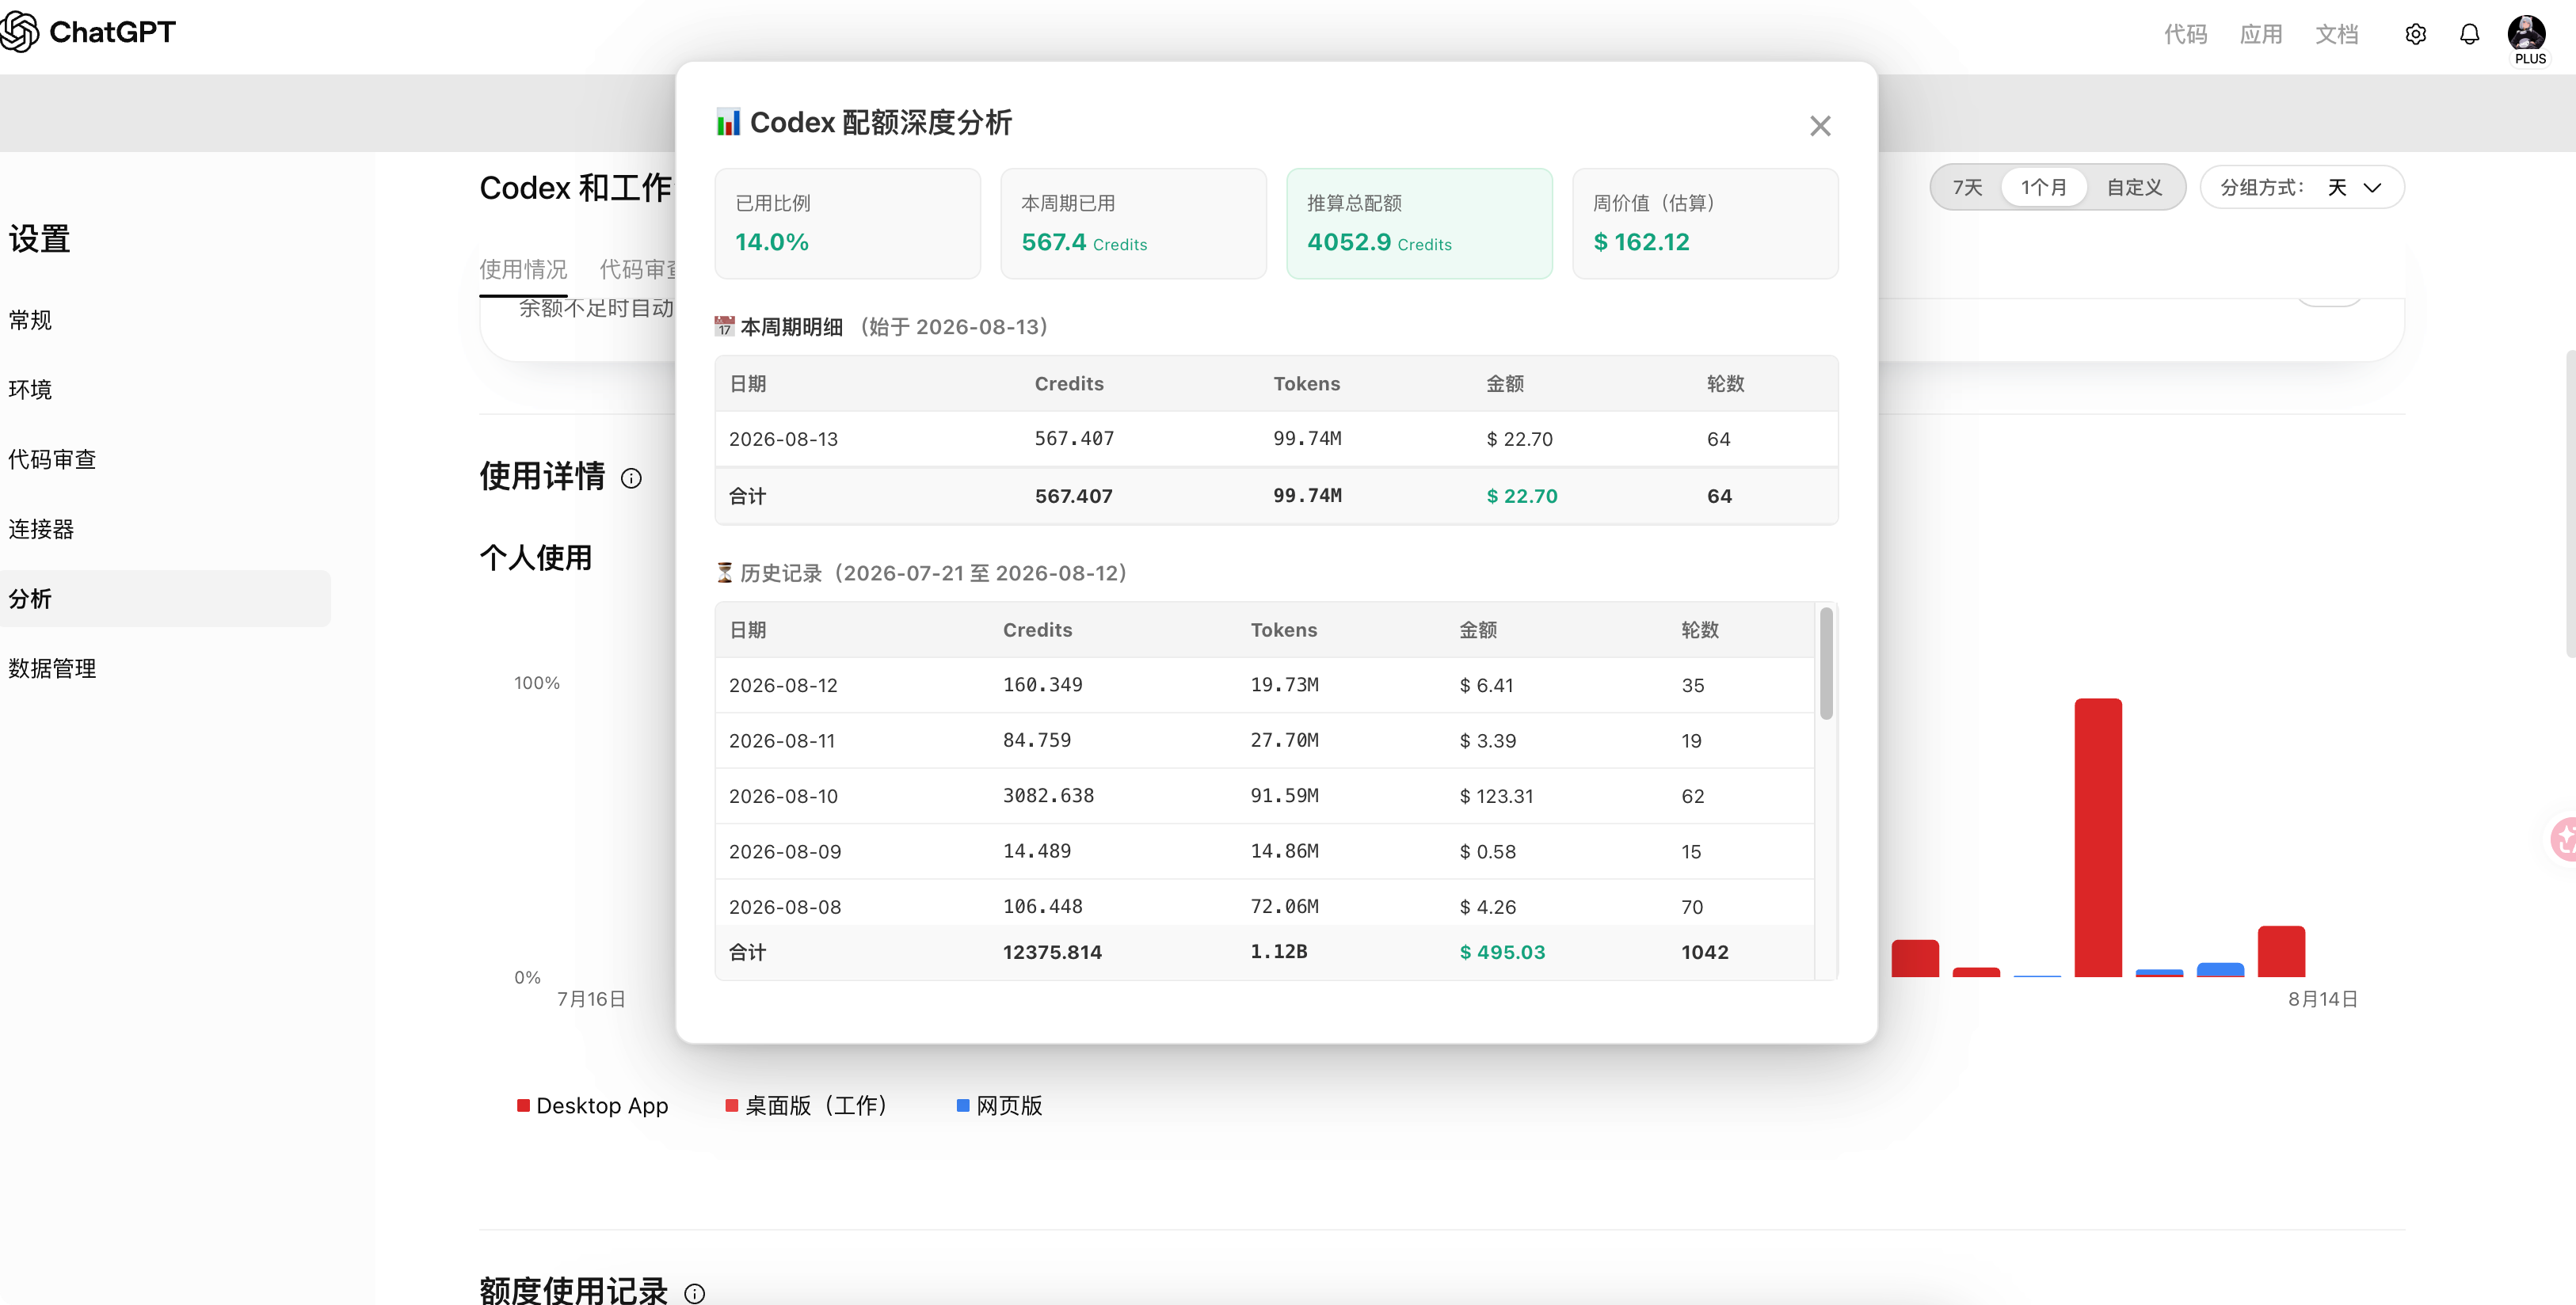Click the 已用比例 14.0% card
The height and width of the screenshot is (1305, 2576).
point(848,223)
